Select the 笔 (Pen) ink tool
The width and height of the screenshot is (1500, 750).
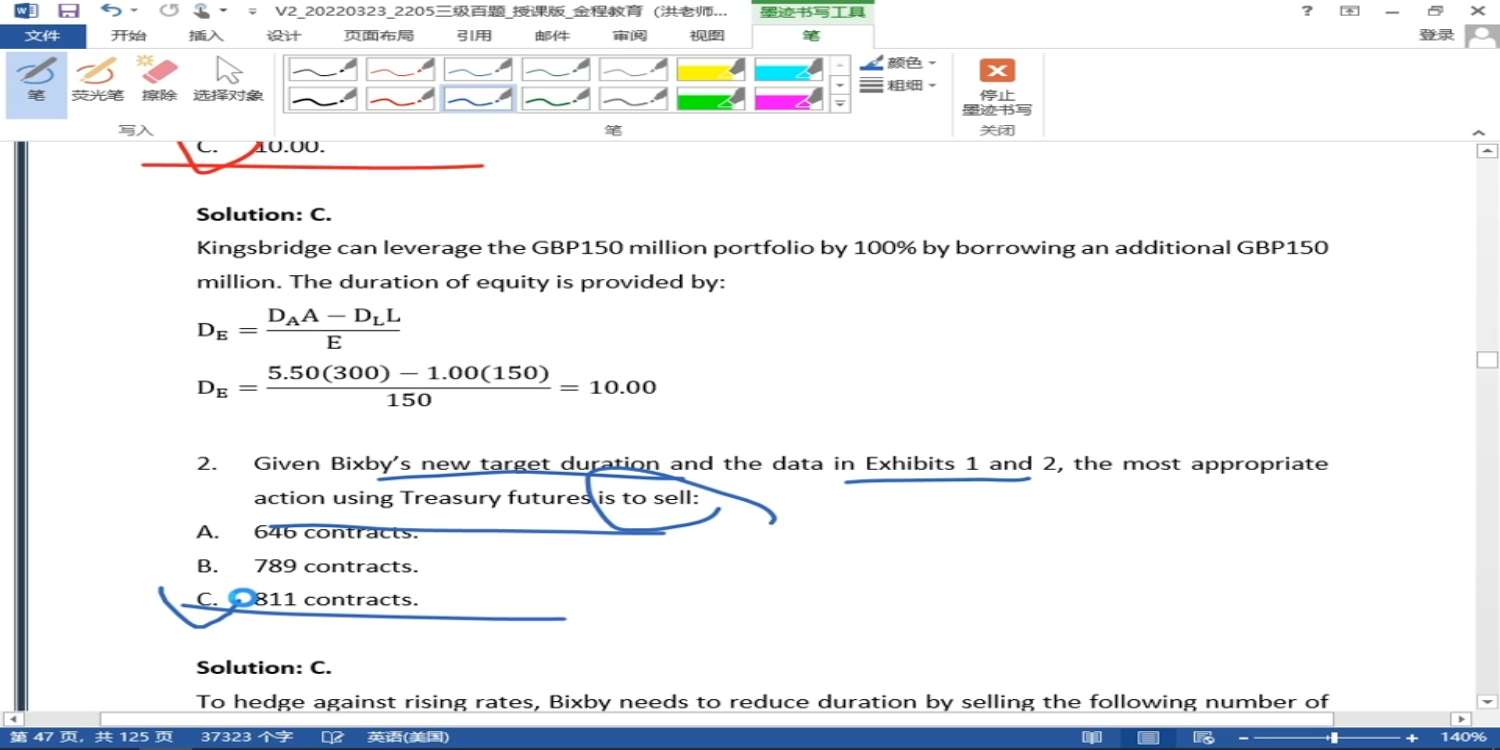coord(36,80)
